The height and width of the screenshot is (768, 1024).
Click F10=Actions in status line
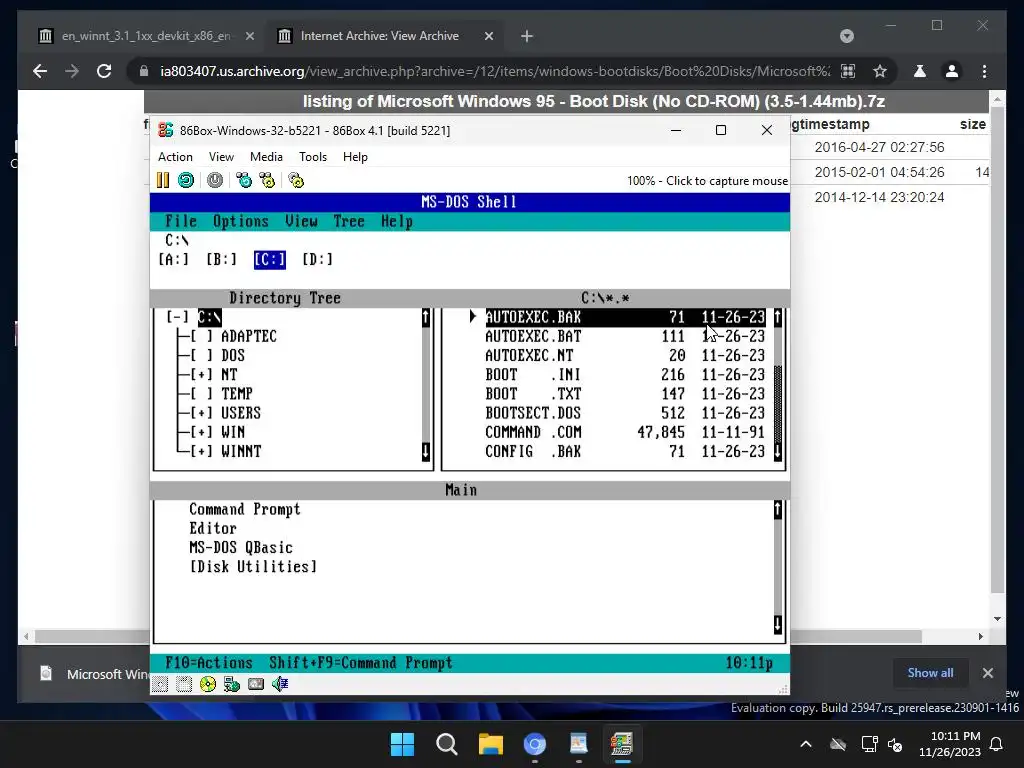(x=209, y=663)
